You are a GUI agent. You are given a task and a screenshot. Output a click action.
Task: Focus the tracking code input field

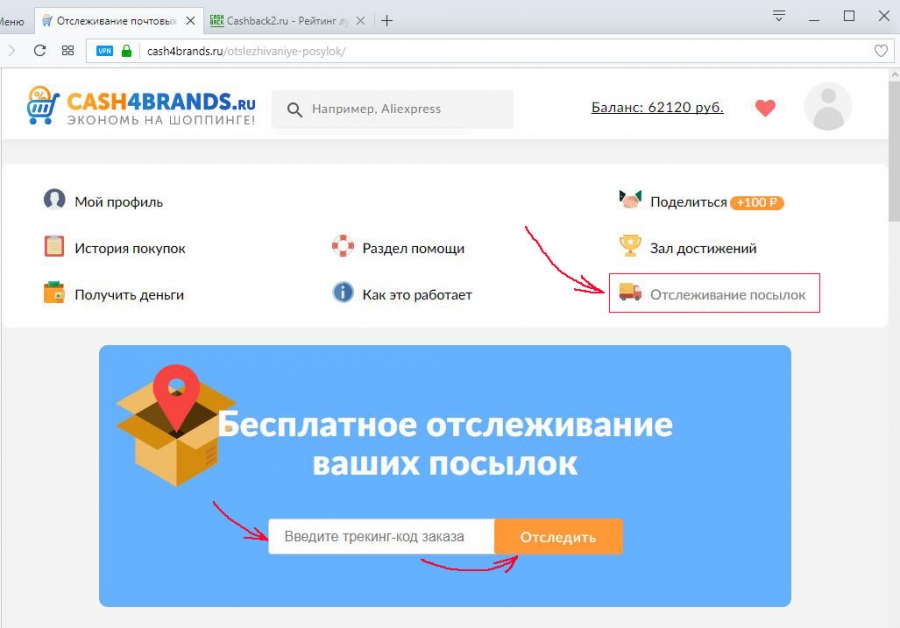point(381,537)
